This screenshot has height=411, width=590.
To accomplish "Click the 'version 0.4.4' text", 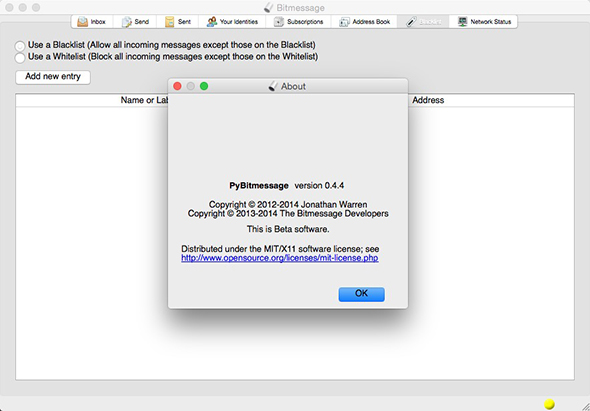I will click(x=319, y=186).
